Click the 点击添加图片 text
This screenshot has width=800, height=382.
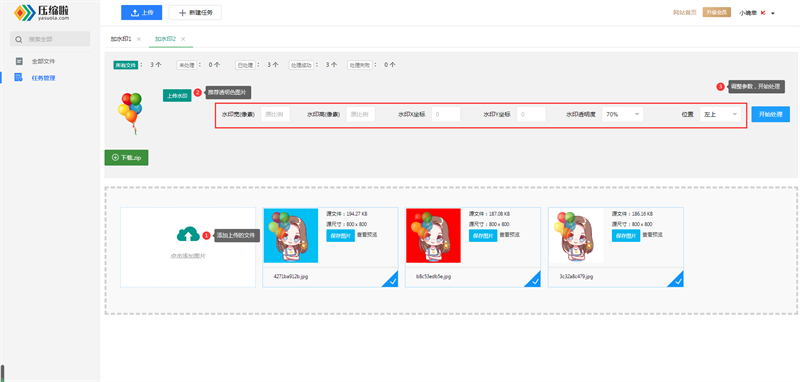[x=188, y=256]
